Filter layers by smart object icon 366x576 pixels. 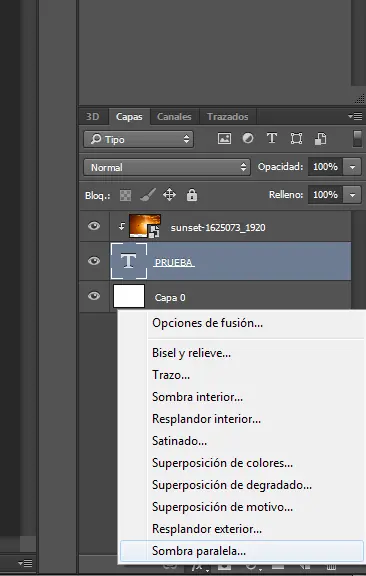[x=320, y=138]
